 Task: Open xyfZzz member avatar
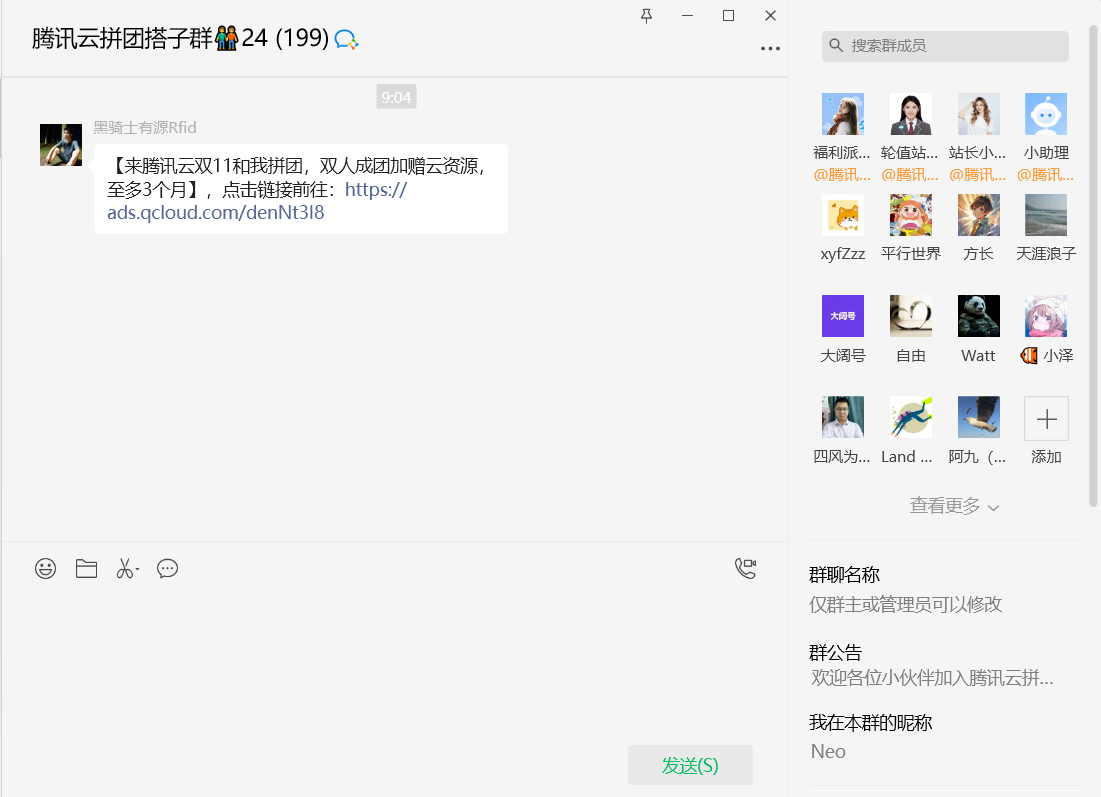coord(843,215)
